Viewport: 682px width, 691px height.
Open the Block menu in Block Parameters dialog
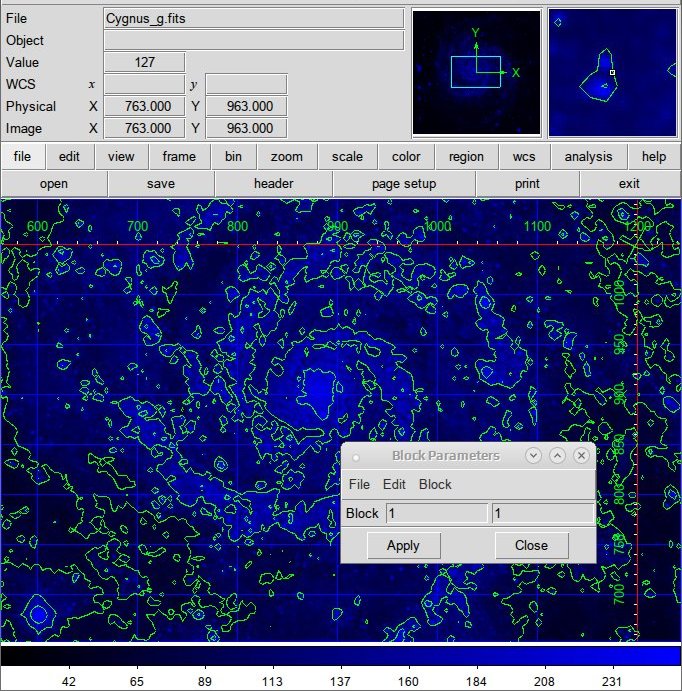(435, 484)
